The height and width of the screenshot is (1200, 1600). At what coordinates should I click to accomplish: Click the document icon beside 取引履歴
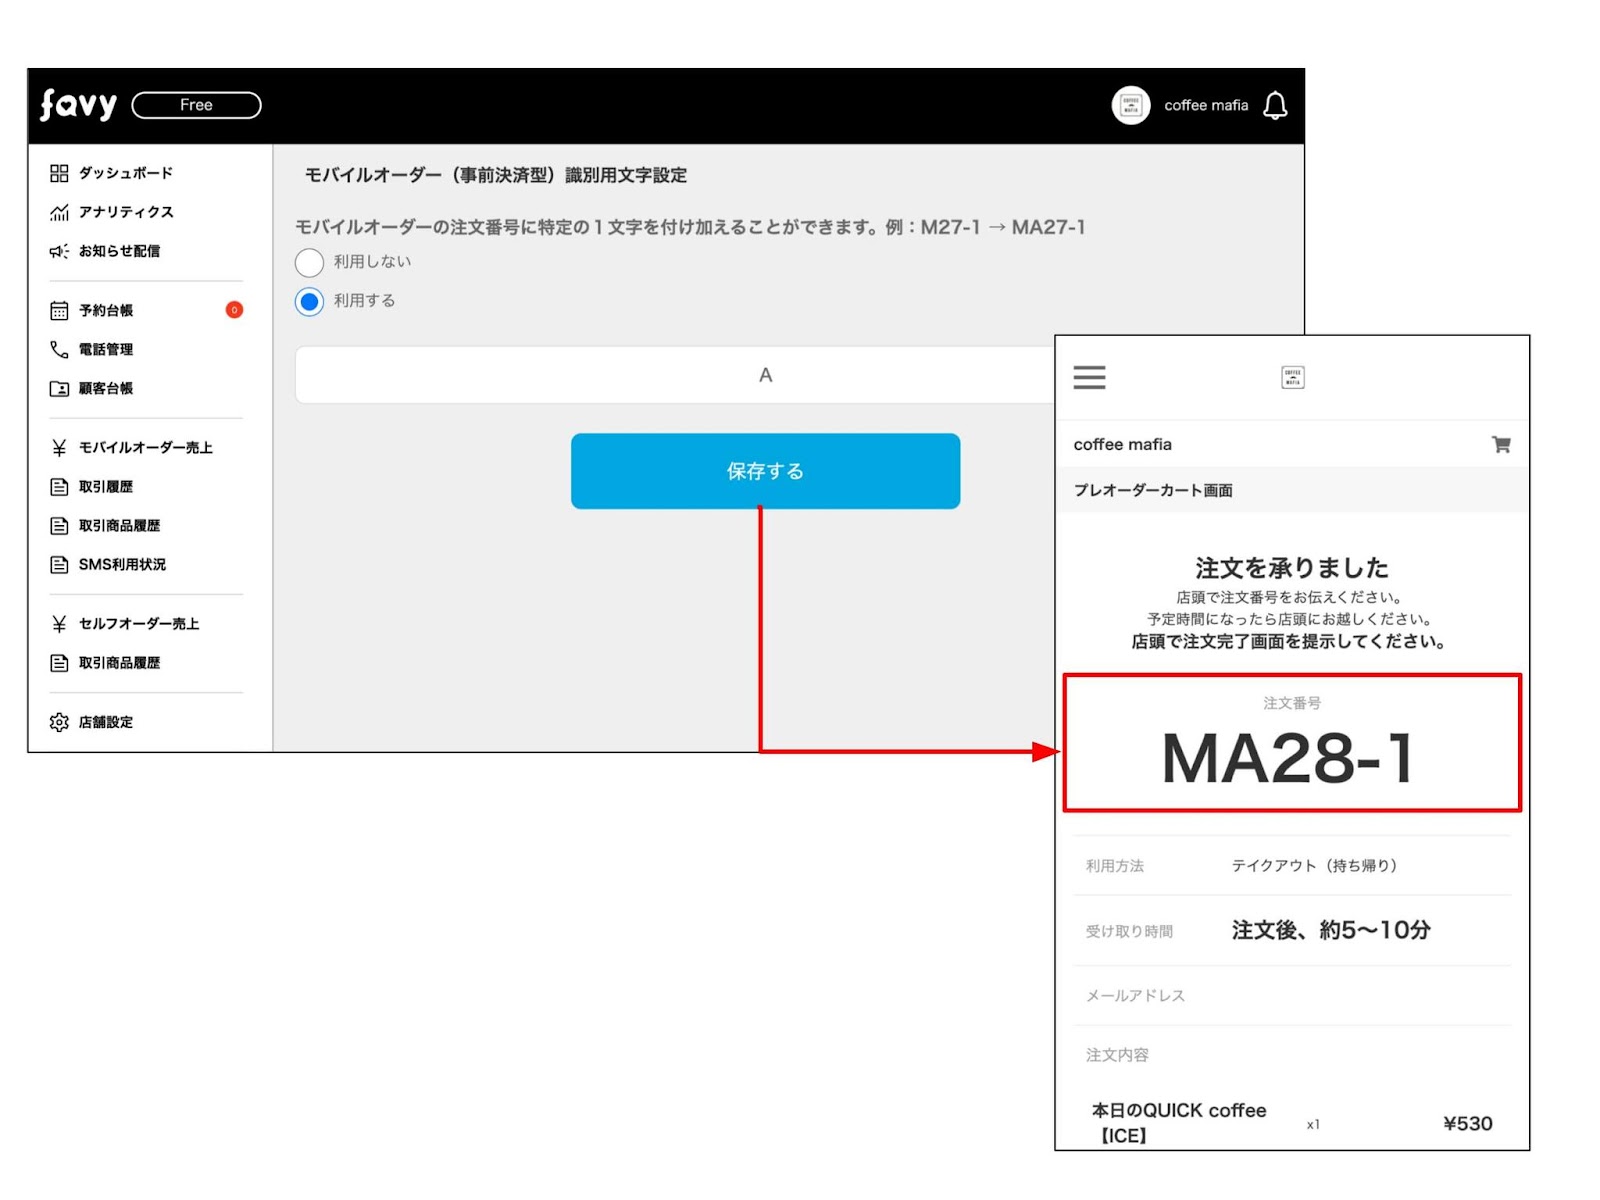click(x=59, y=486)
